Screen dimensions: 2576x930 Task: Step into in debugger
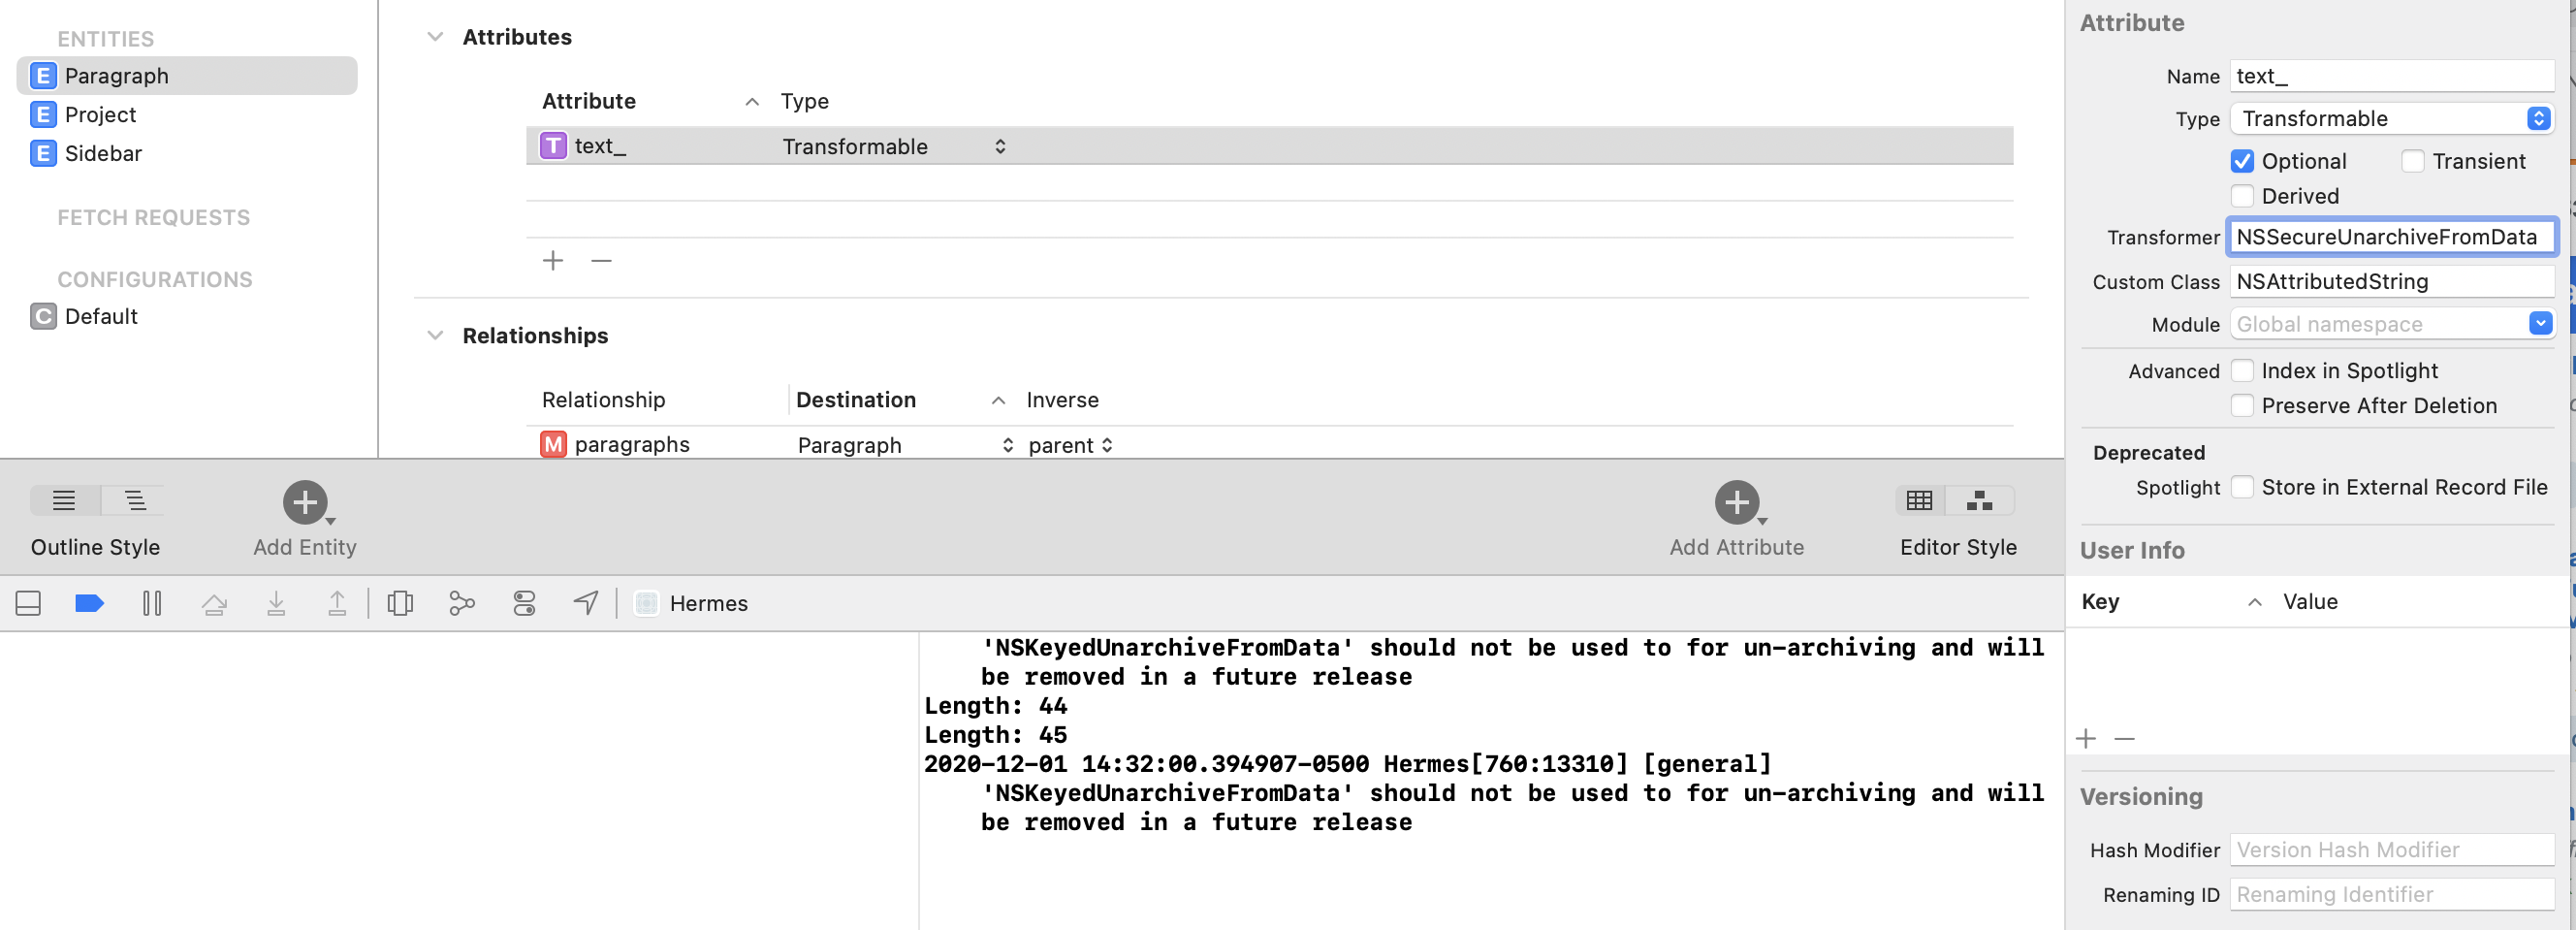[x=276, y=604]
